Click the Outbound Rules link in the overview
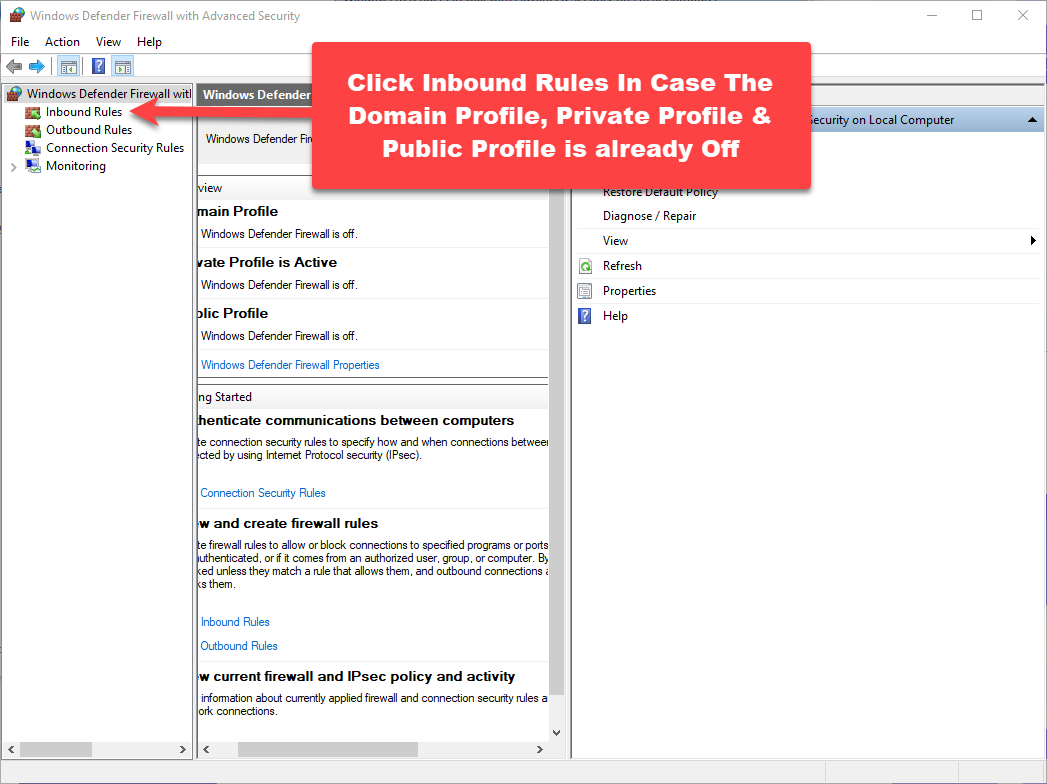Viewport: 1047px width, 784px height. tap(239, 646)
